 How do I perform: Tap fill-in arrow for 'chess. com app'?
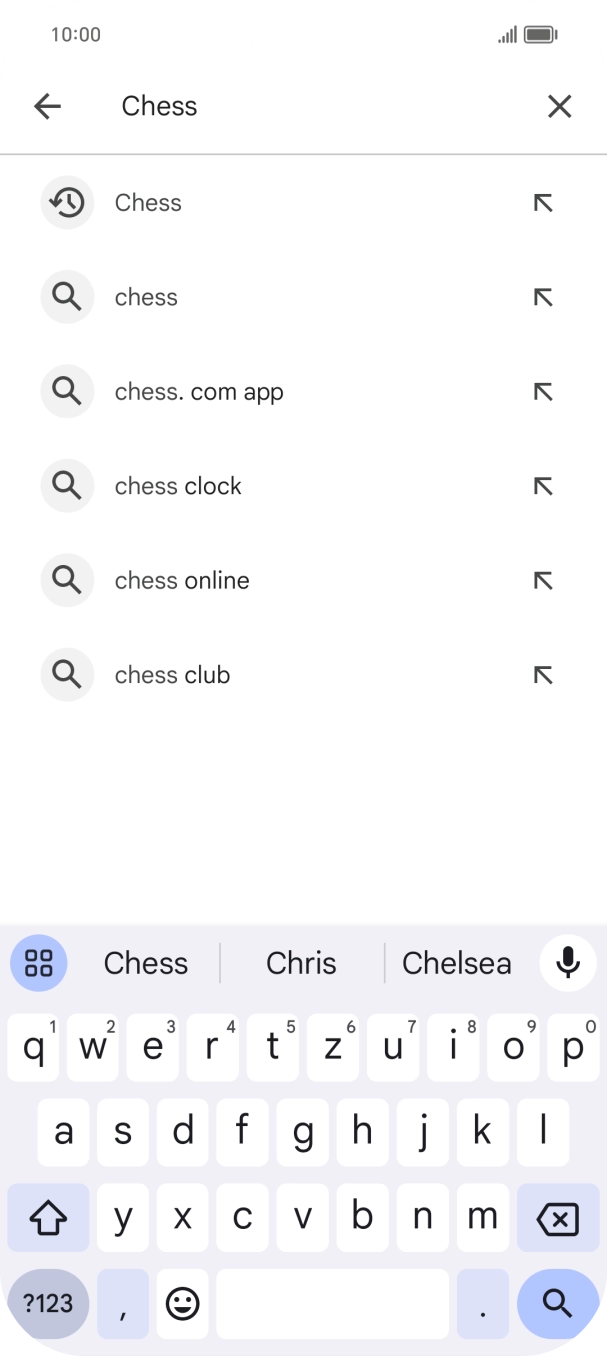543,392
